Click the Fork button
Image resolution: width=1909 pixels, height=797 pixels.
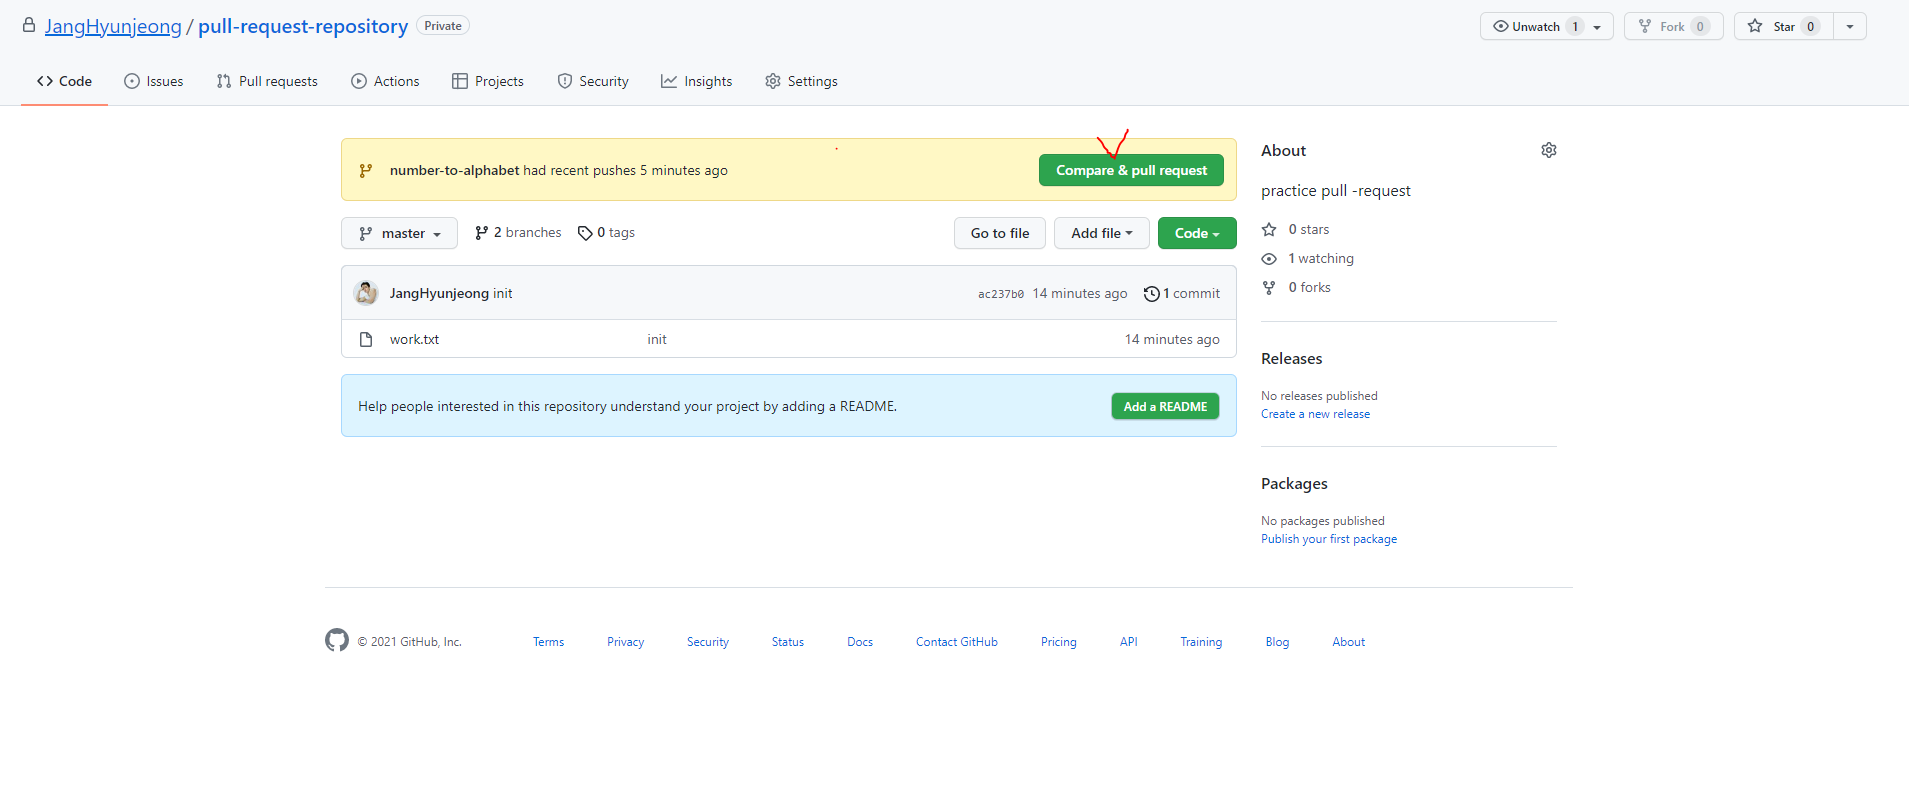coord(1673,26)
